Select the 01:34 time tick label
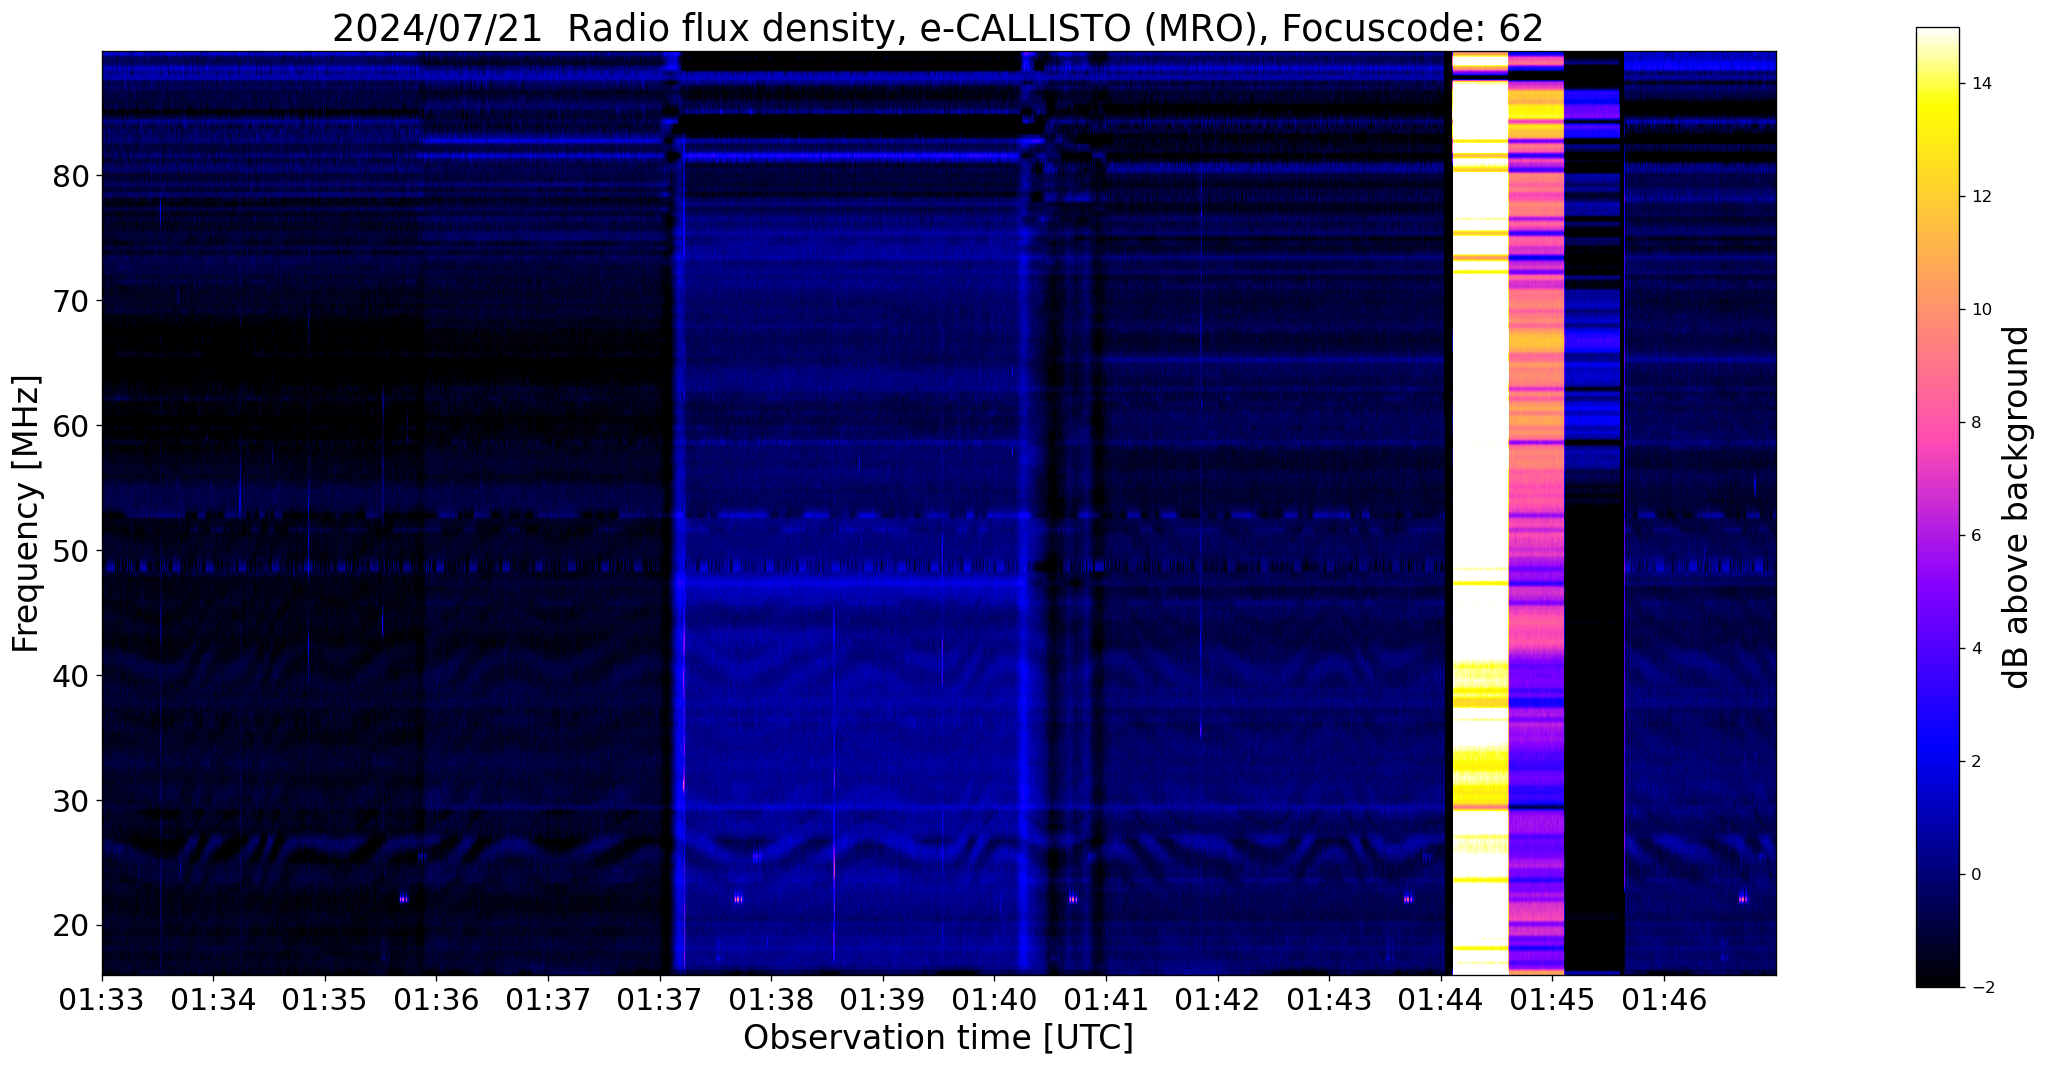 point(213,999)
